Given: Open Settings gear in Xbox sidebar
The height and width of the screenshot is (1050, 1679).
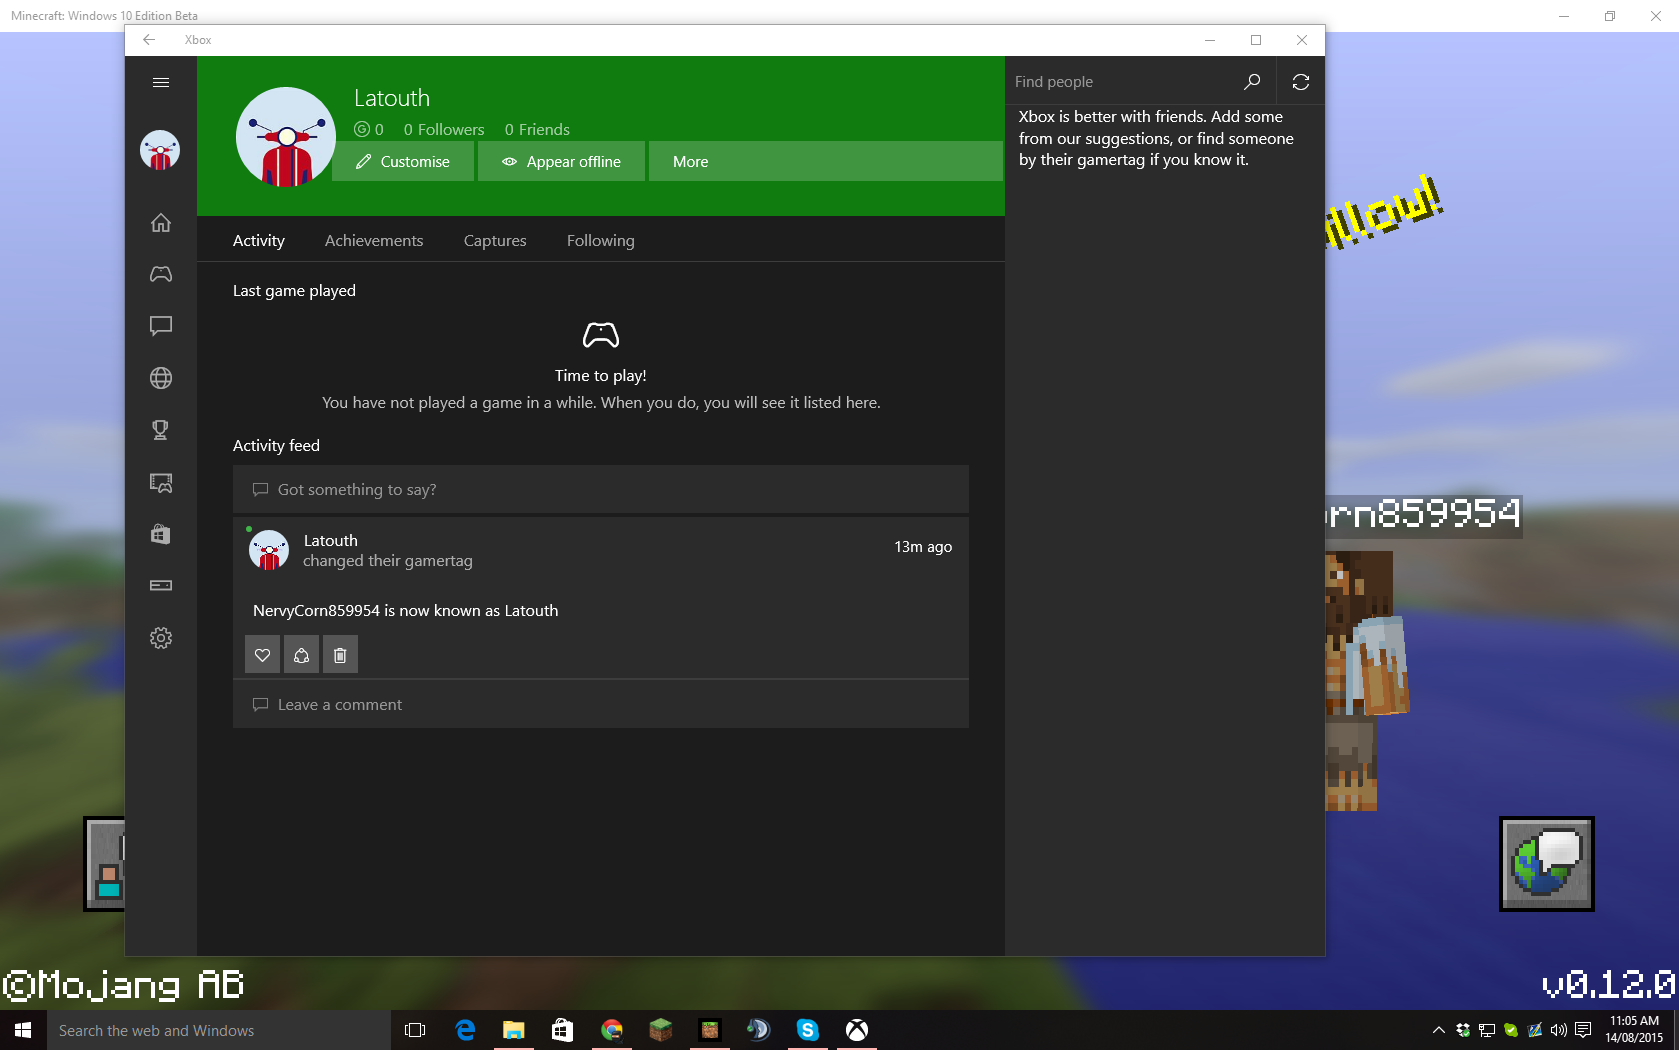Looking at the screenshot, I should (x=161, y=638).
